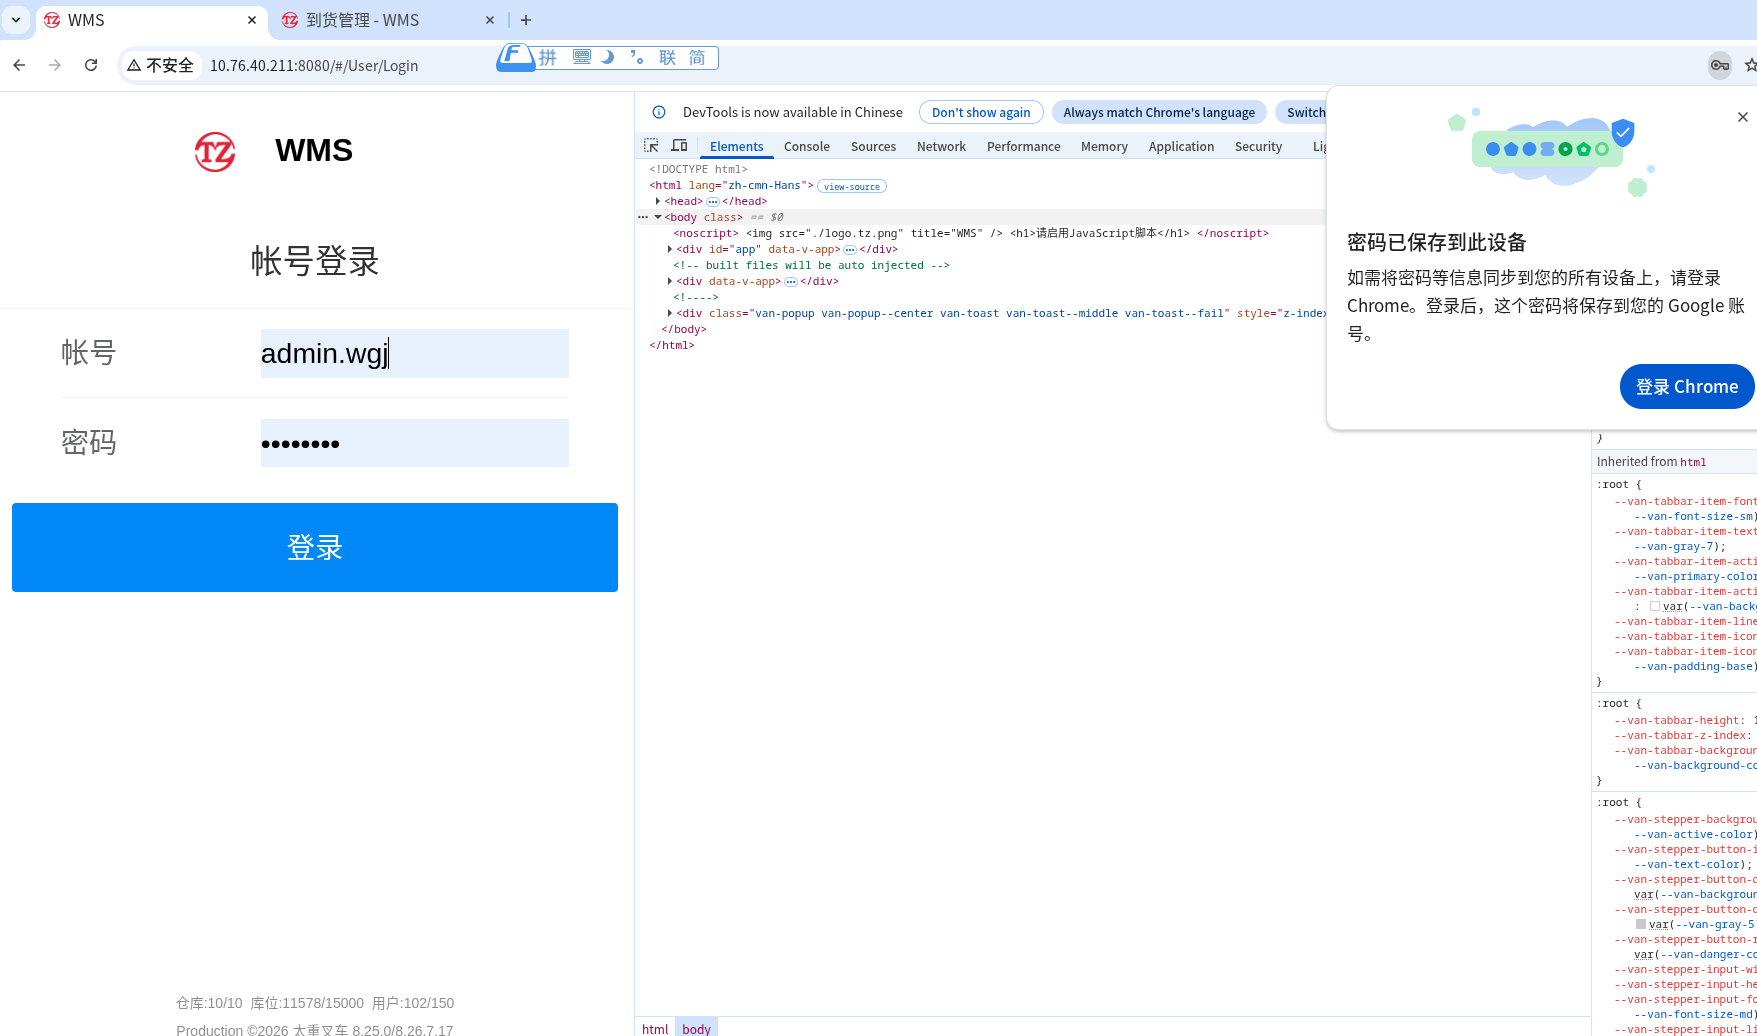Select the inspect element picker icon
This screenshot has width=1757, height=1036.
651,145
